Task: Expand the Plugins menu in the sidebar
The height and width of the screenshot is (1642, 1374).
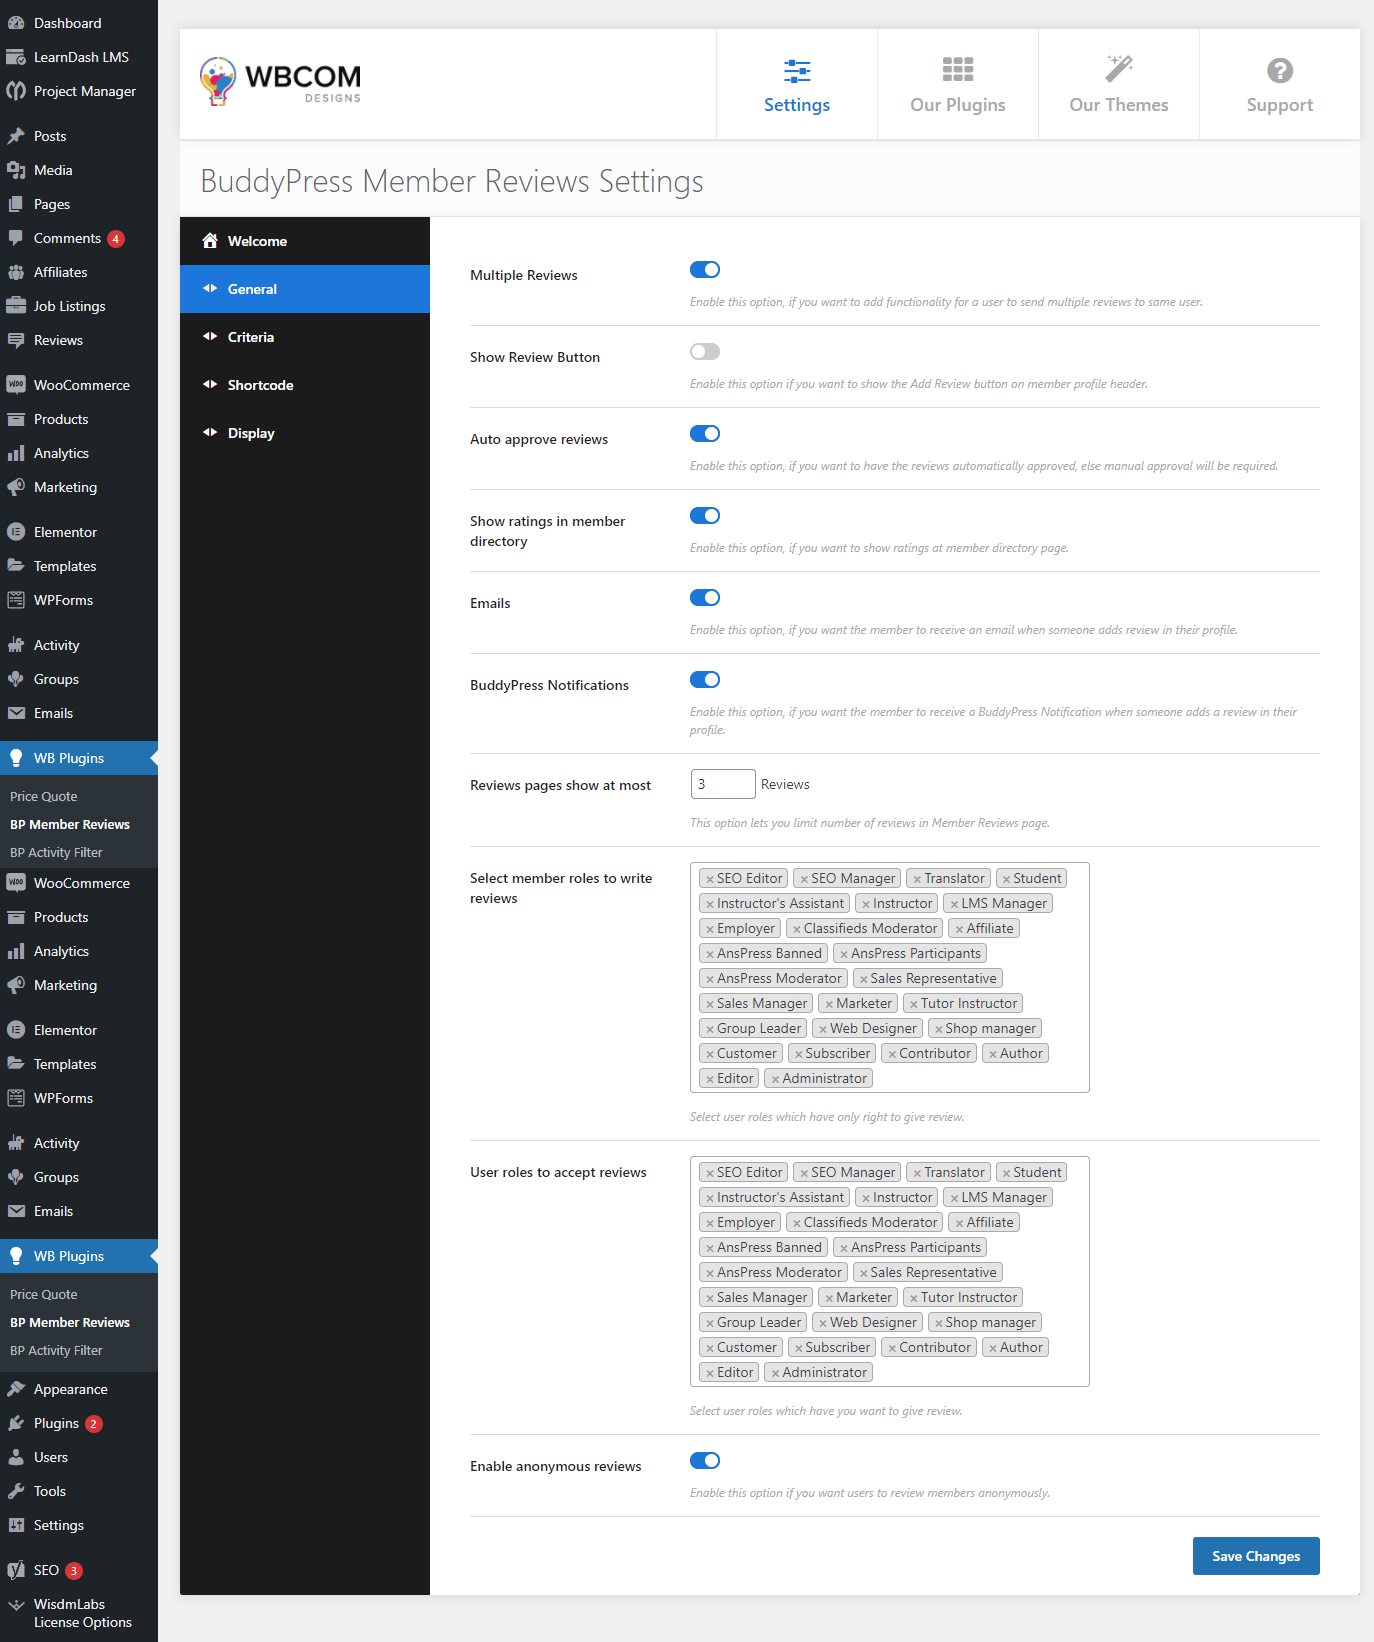Action: point(56,1423)
